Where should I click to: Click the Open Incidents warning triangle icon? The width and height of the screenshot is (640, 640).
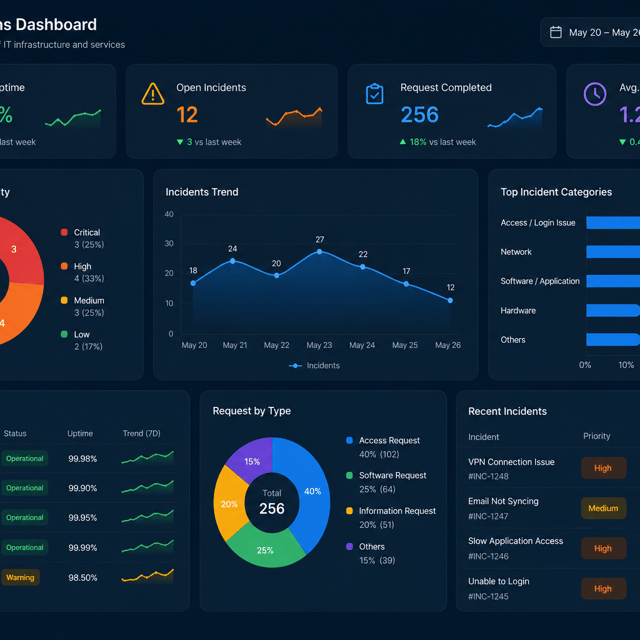[x=153, y=94]
